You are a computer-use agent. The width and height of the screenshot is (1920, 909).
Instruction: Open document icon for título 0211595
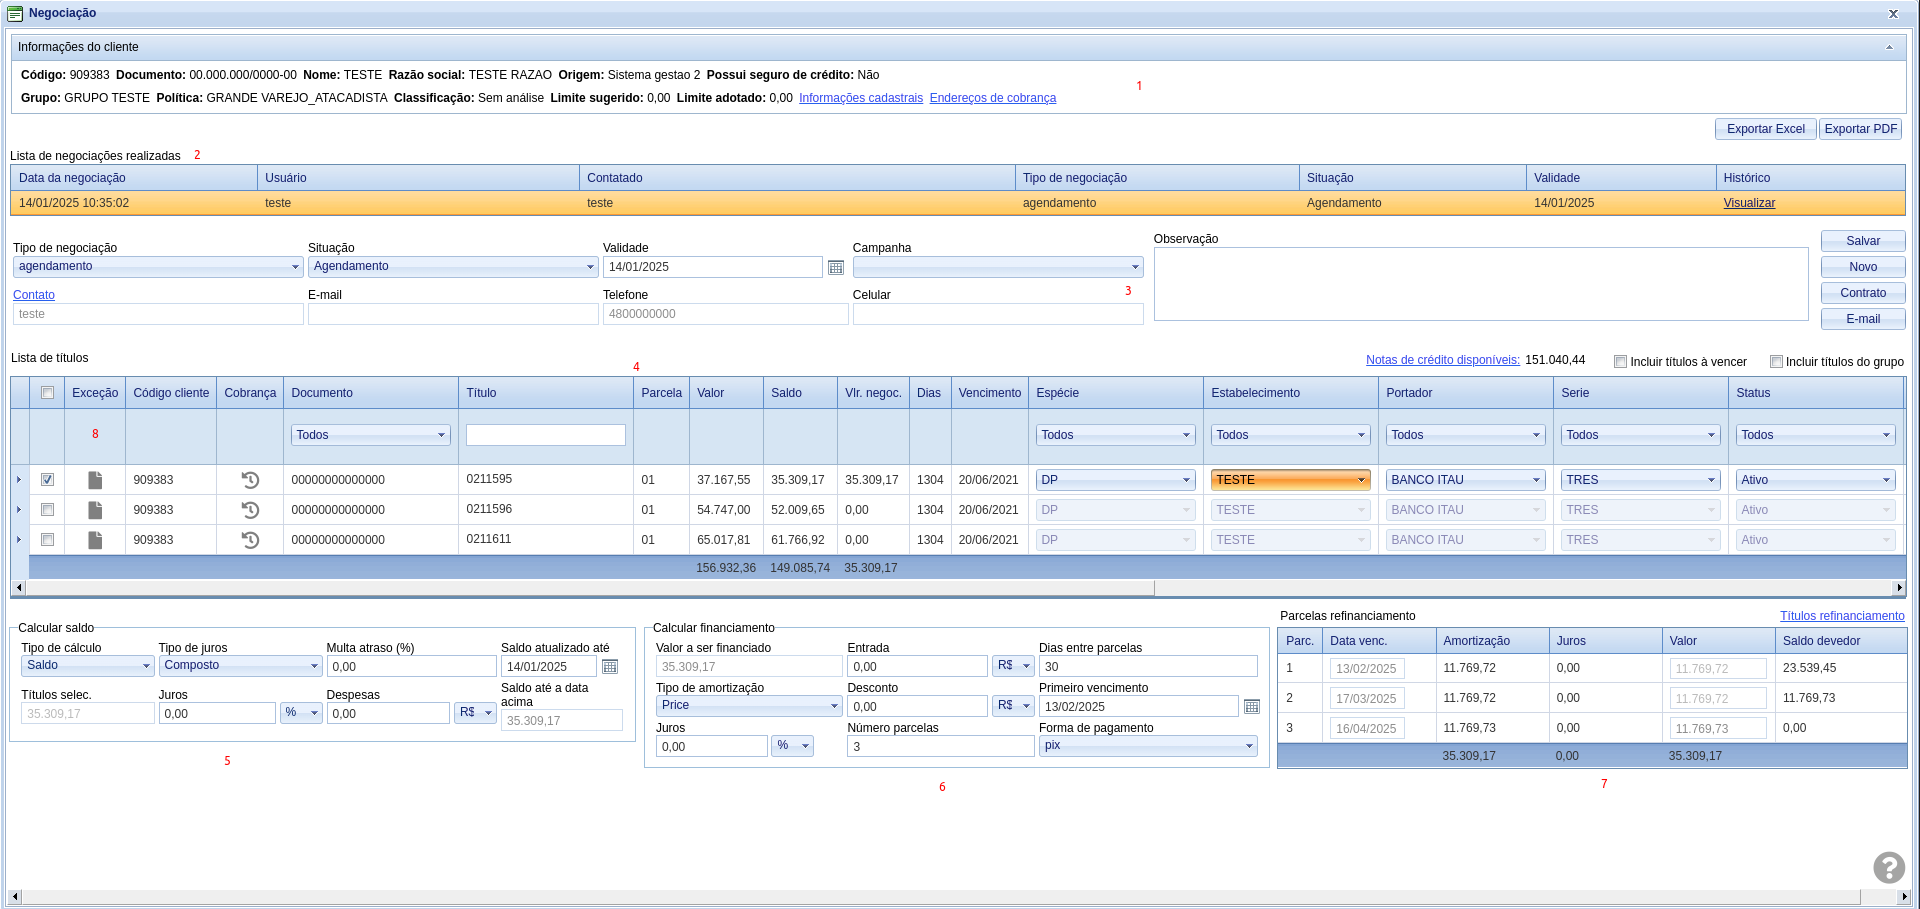coord(95,480)
